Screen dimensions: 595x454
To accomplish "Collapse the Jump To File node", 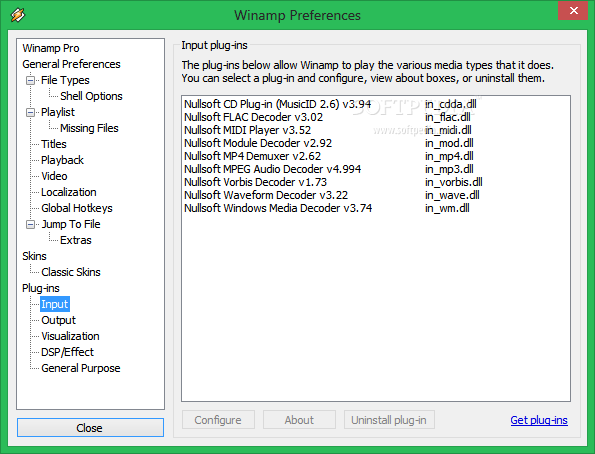I will pyautogui.click(x=30, y=224).
